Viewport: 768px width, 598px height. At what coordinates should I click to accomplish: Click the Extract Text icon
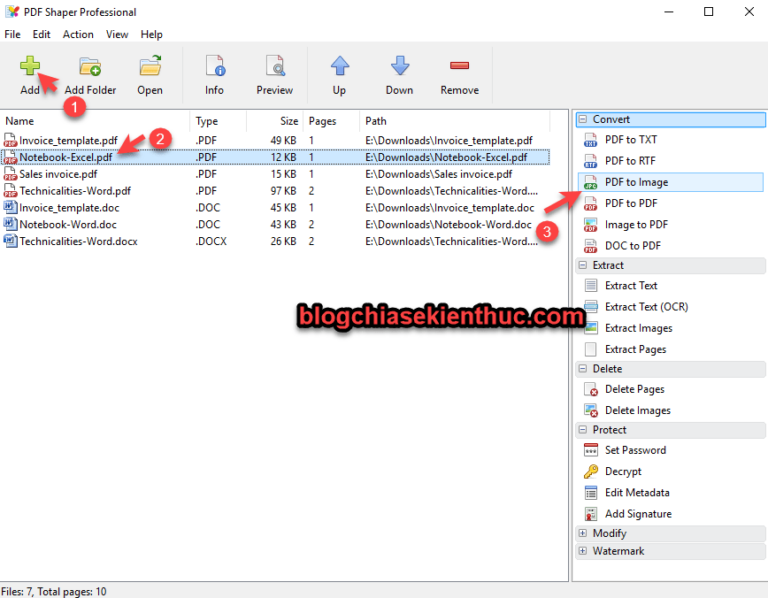pyautogui.click(x=591, y=286)
